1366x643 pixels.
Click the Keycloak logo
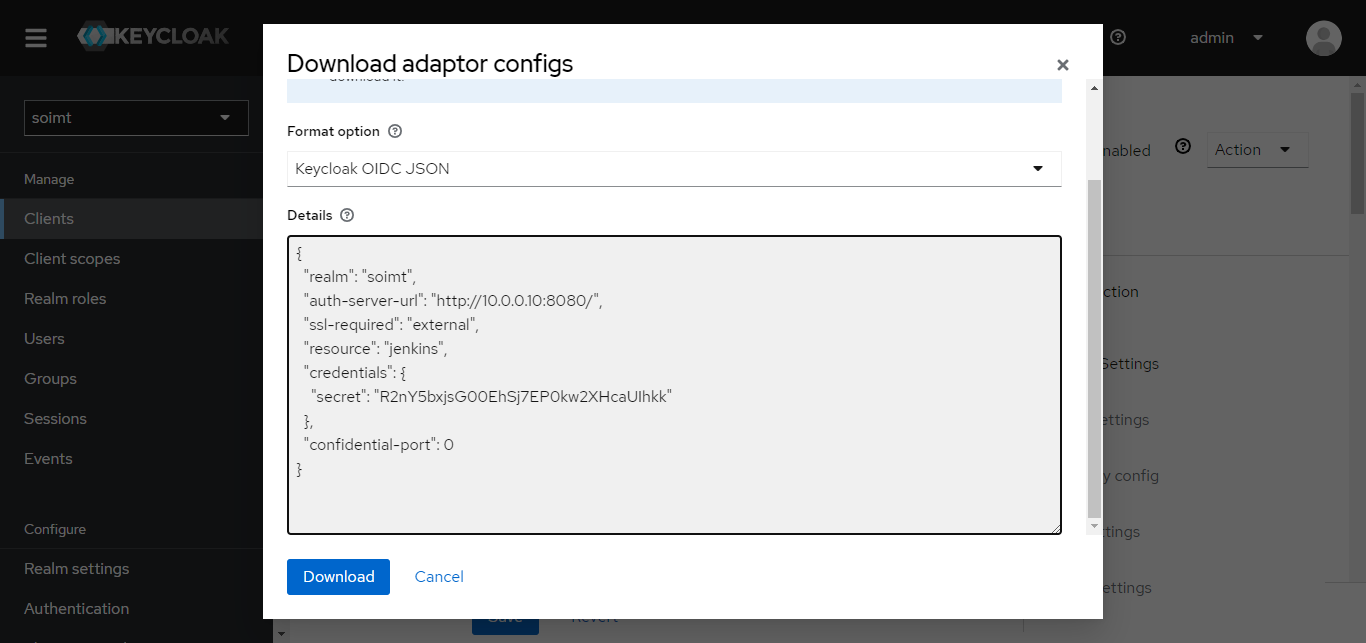[x=153, y=37]
